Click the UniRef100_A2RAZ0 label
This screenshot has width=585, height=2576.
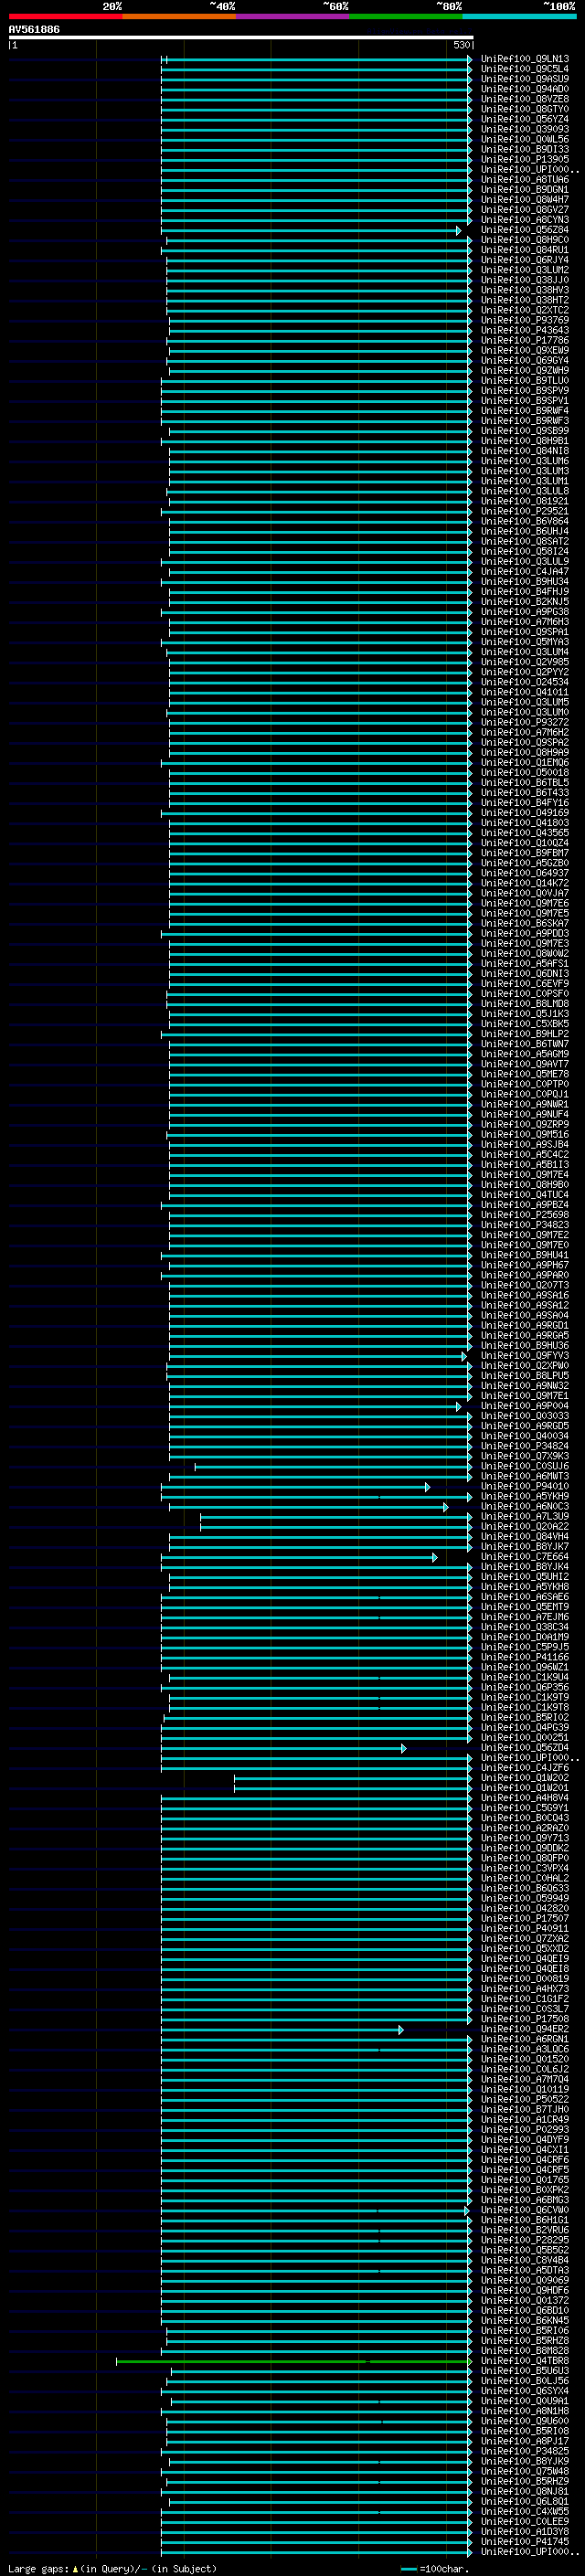point(525,1829)
